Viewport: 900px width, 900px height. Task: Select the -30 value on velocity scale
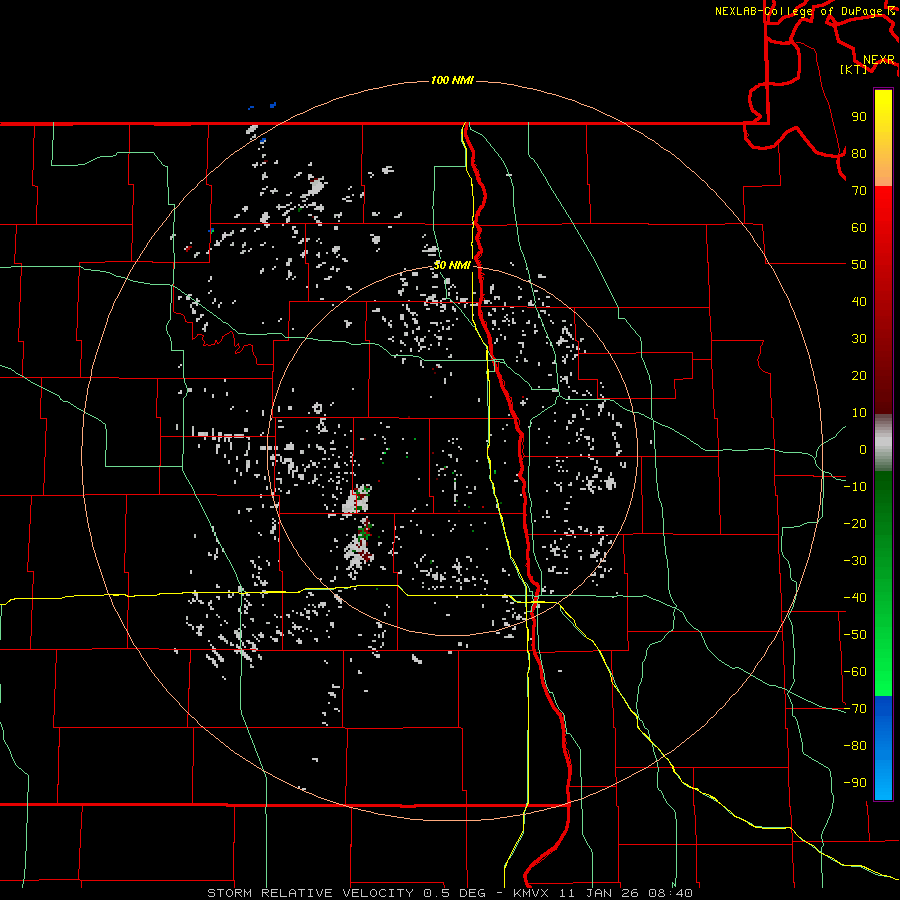tap(855, 561)
